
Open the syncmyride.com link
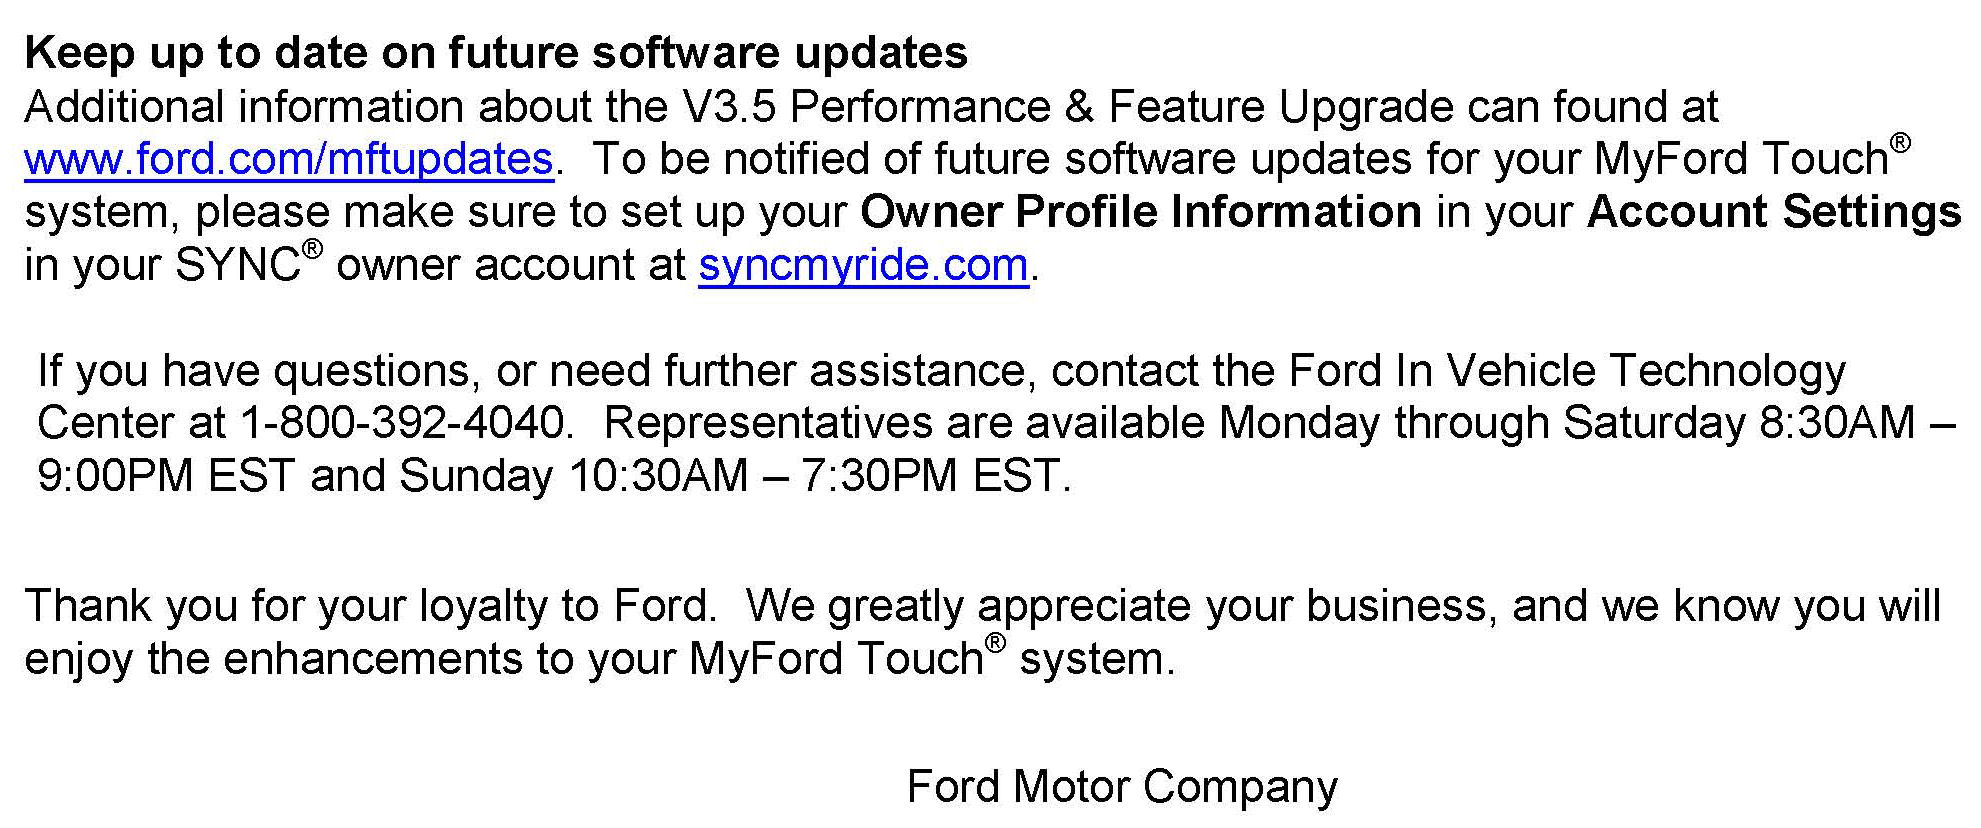click(x=863, y=266)
